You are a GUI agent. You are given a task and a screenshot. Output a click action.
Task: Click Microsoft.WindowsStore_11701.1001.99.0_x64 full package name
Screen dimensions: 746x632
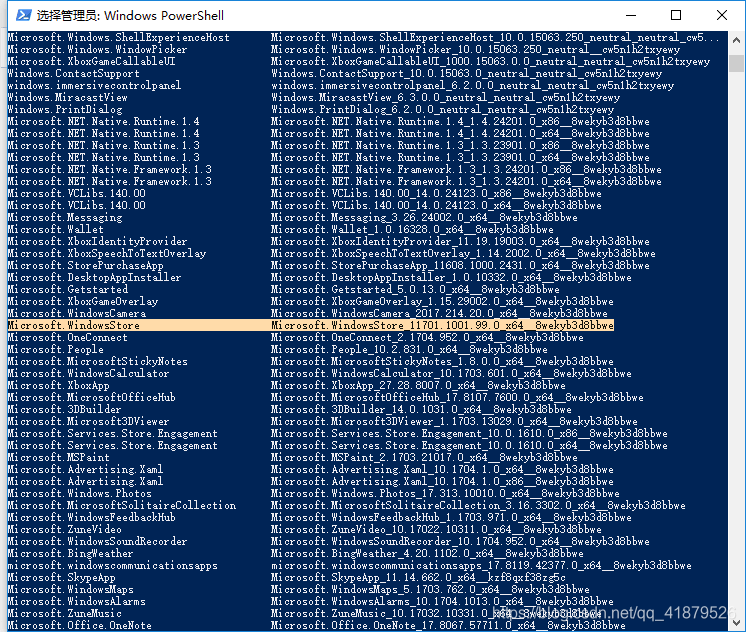[x=442, y=326]
